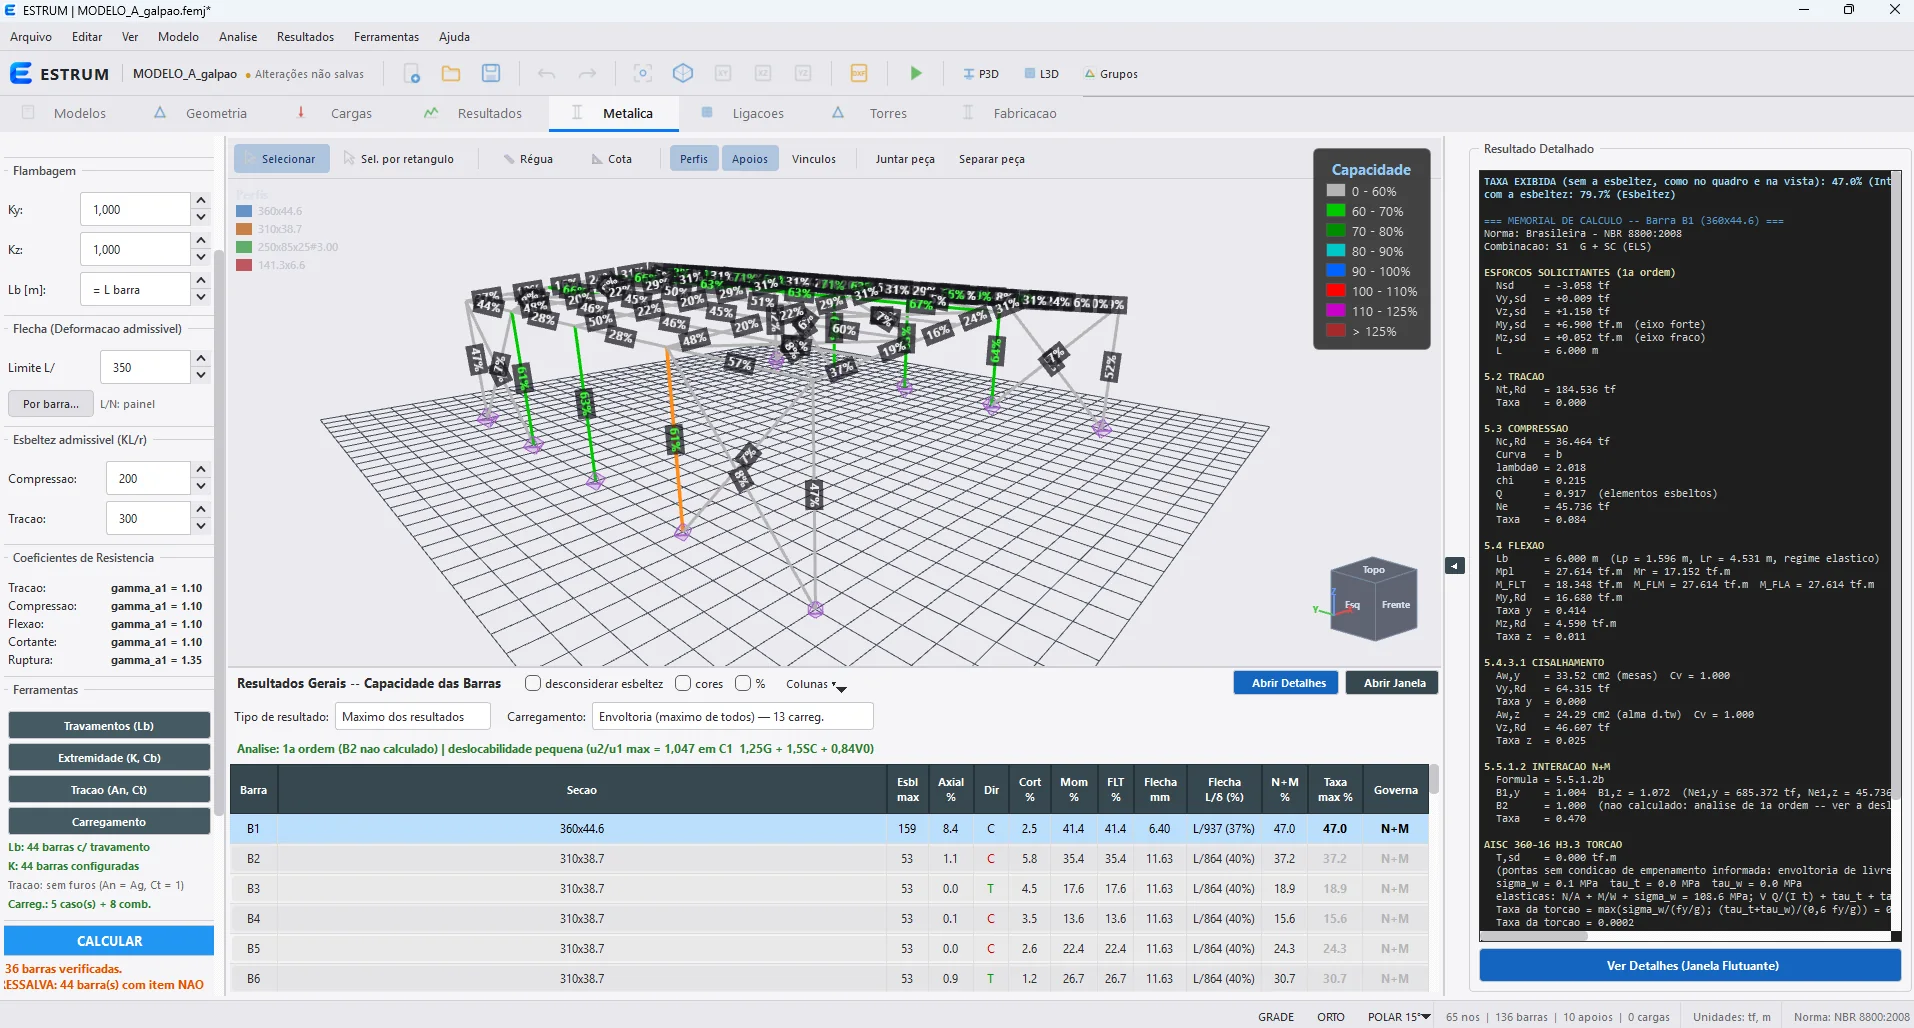Undo last action with left arrow icon
This screenshot has height=1028, width=1914.
click(x=546, y=74)
